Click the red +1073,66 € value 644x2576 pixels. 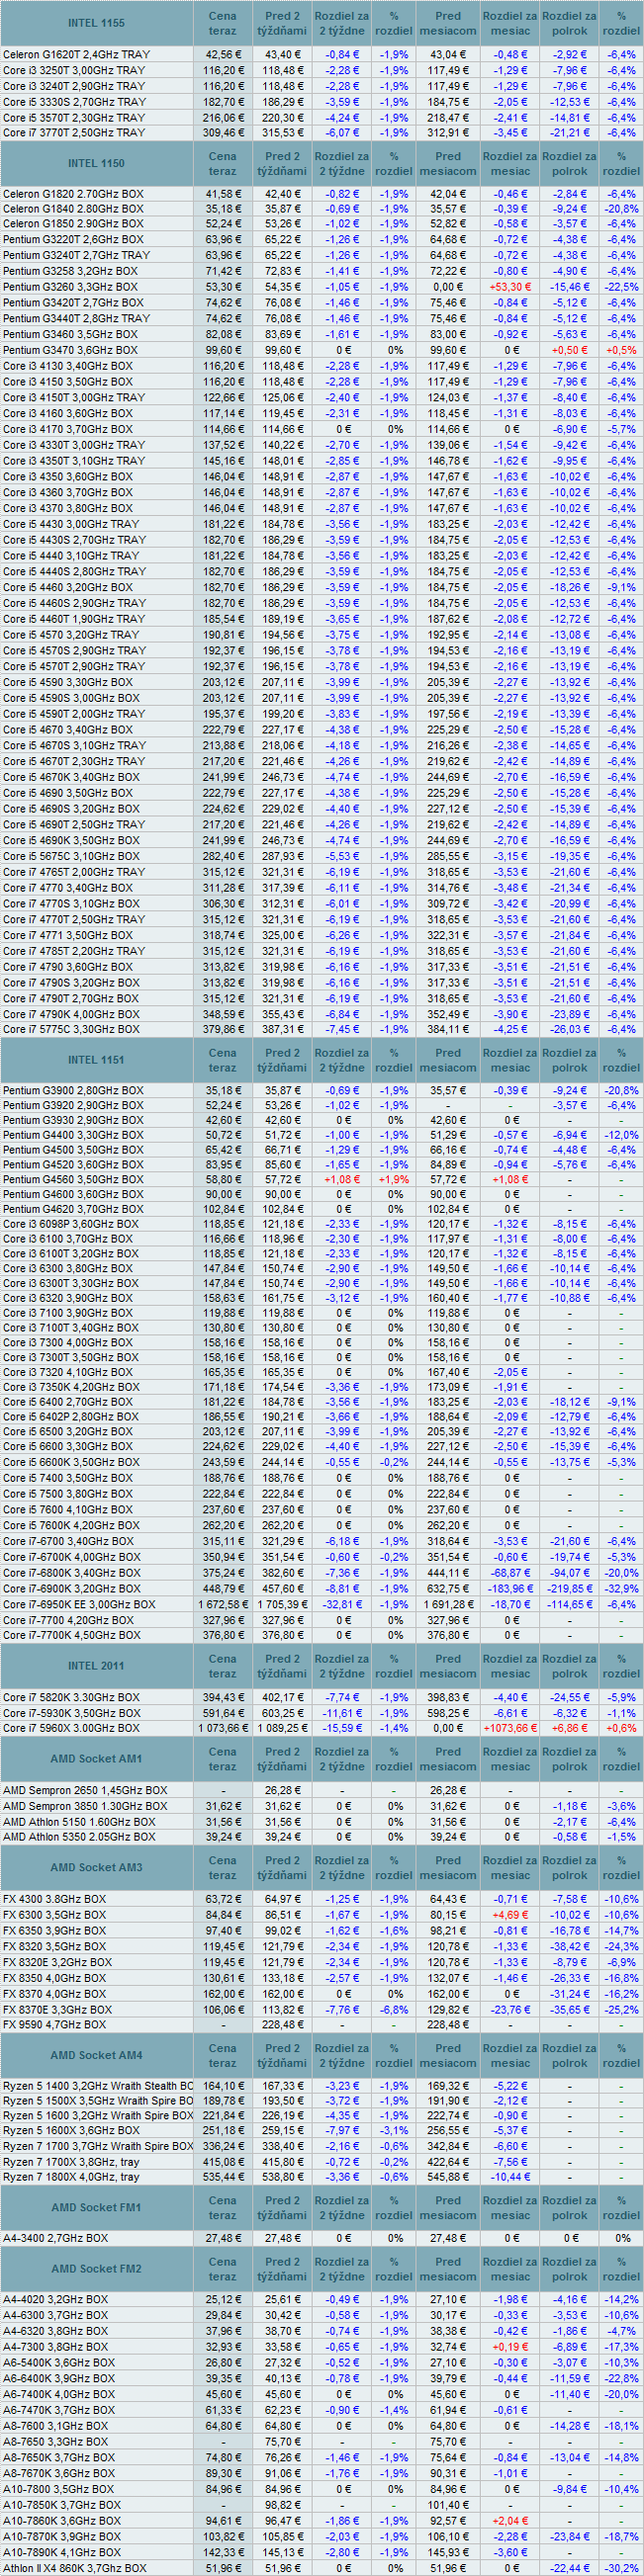(x=511, y=1728)
